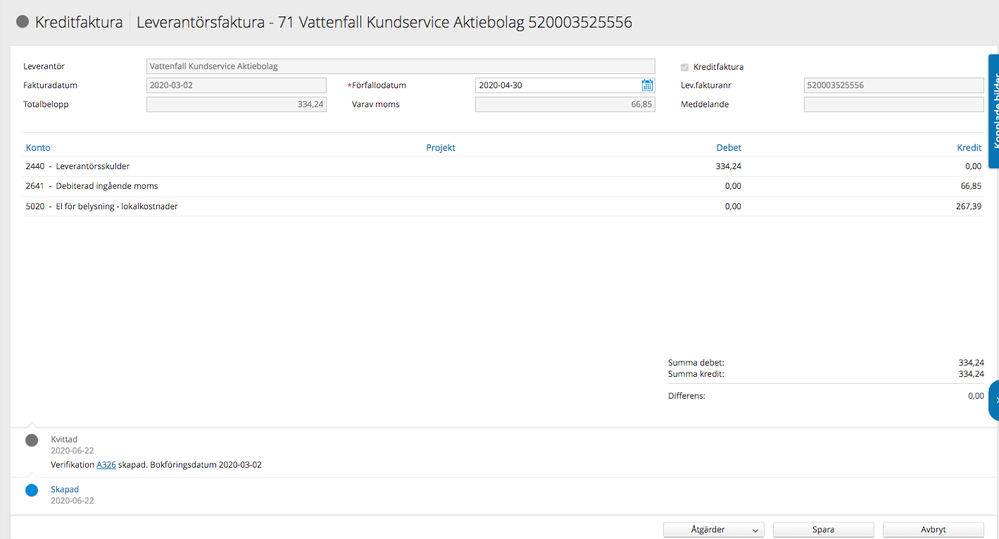The height and width of the screenshot is (539, 999).
Task: Click the blue Skapad timeline dot
Action: click(31, 490)
